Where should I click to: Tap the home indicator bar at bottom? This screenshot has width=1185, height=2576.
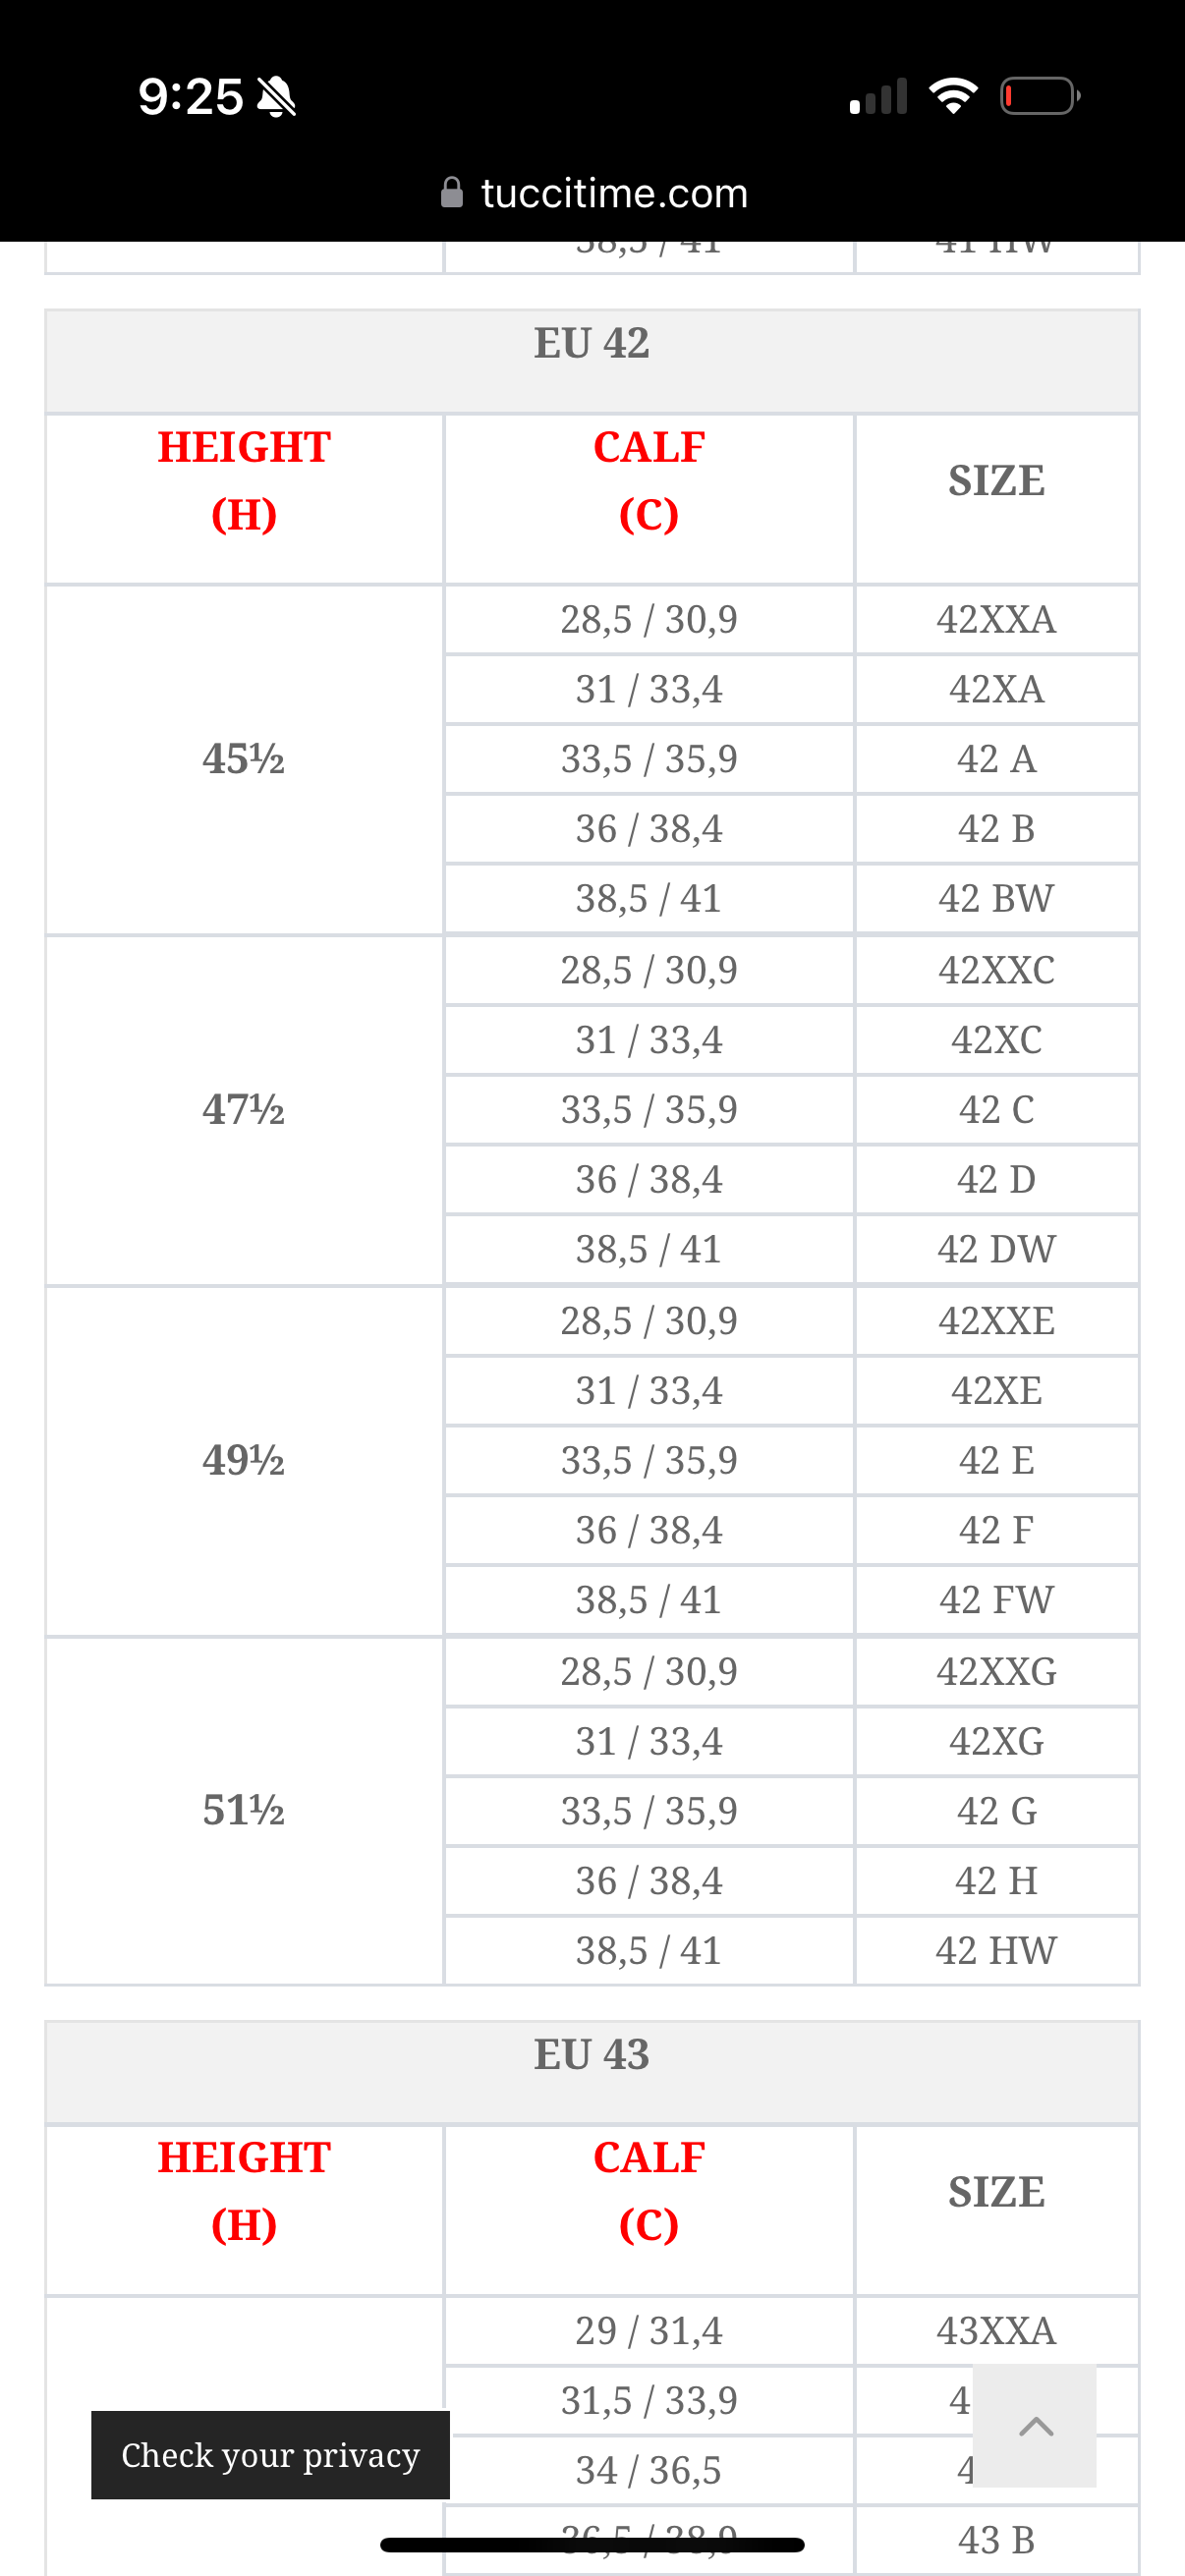point(592,2545)
